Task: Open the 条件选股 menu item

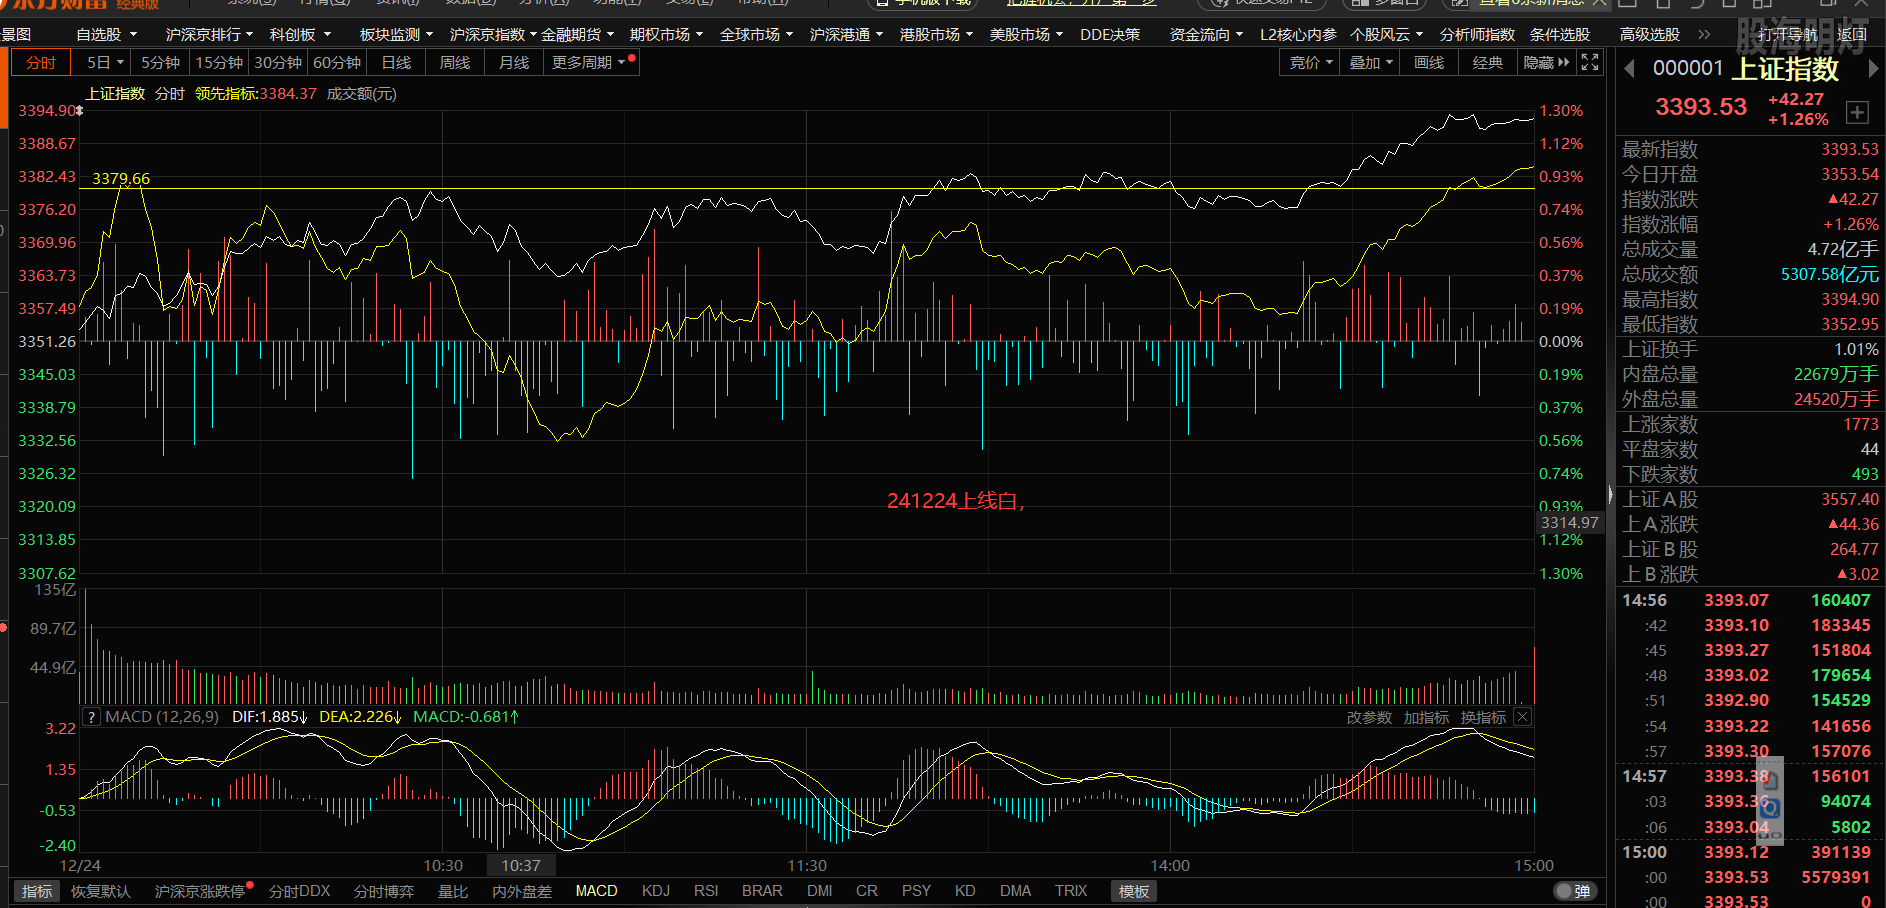Action: pyautogui.click(x=1560, y=34)
